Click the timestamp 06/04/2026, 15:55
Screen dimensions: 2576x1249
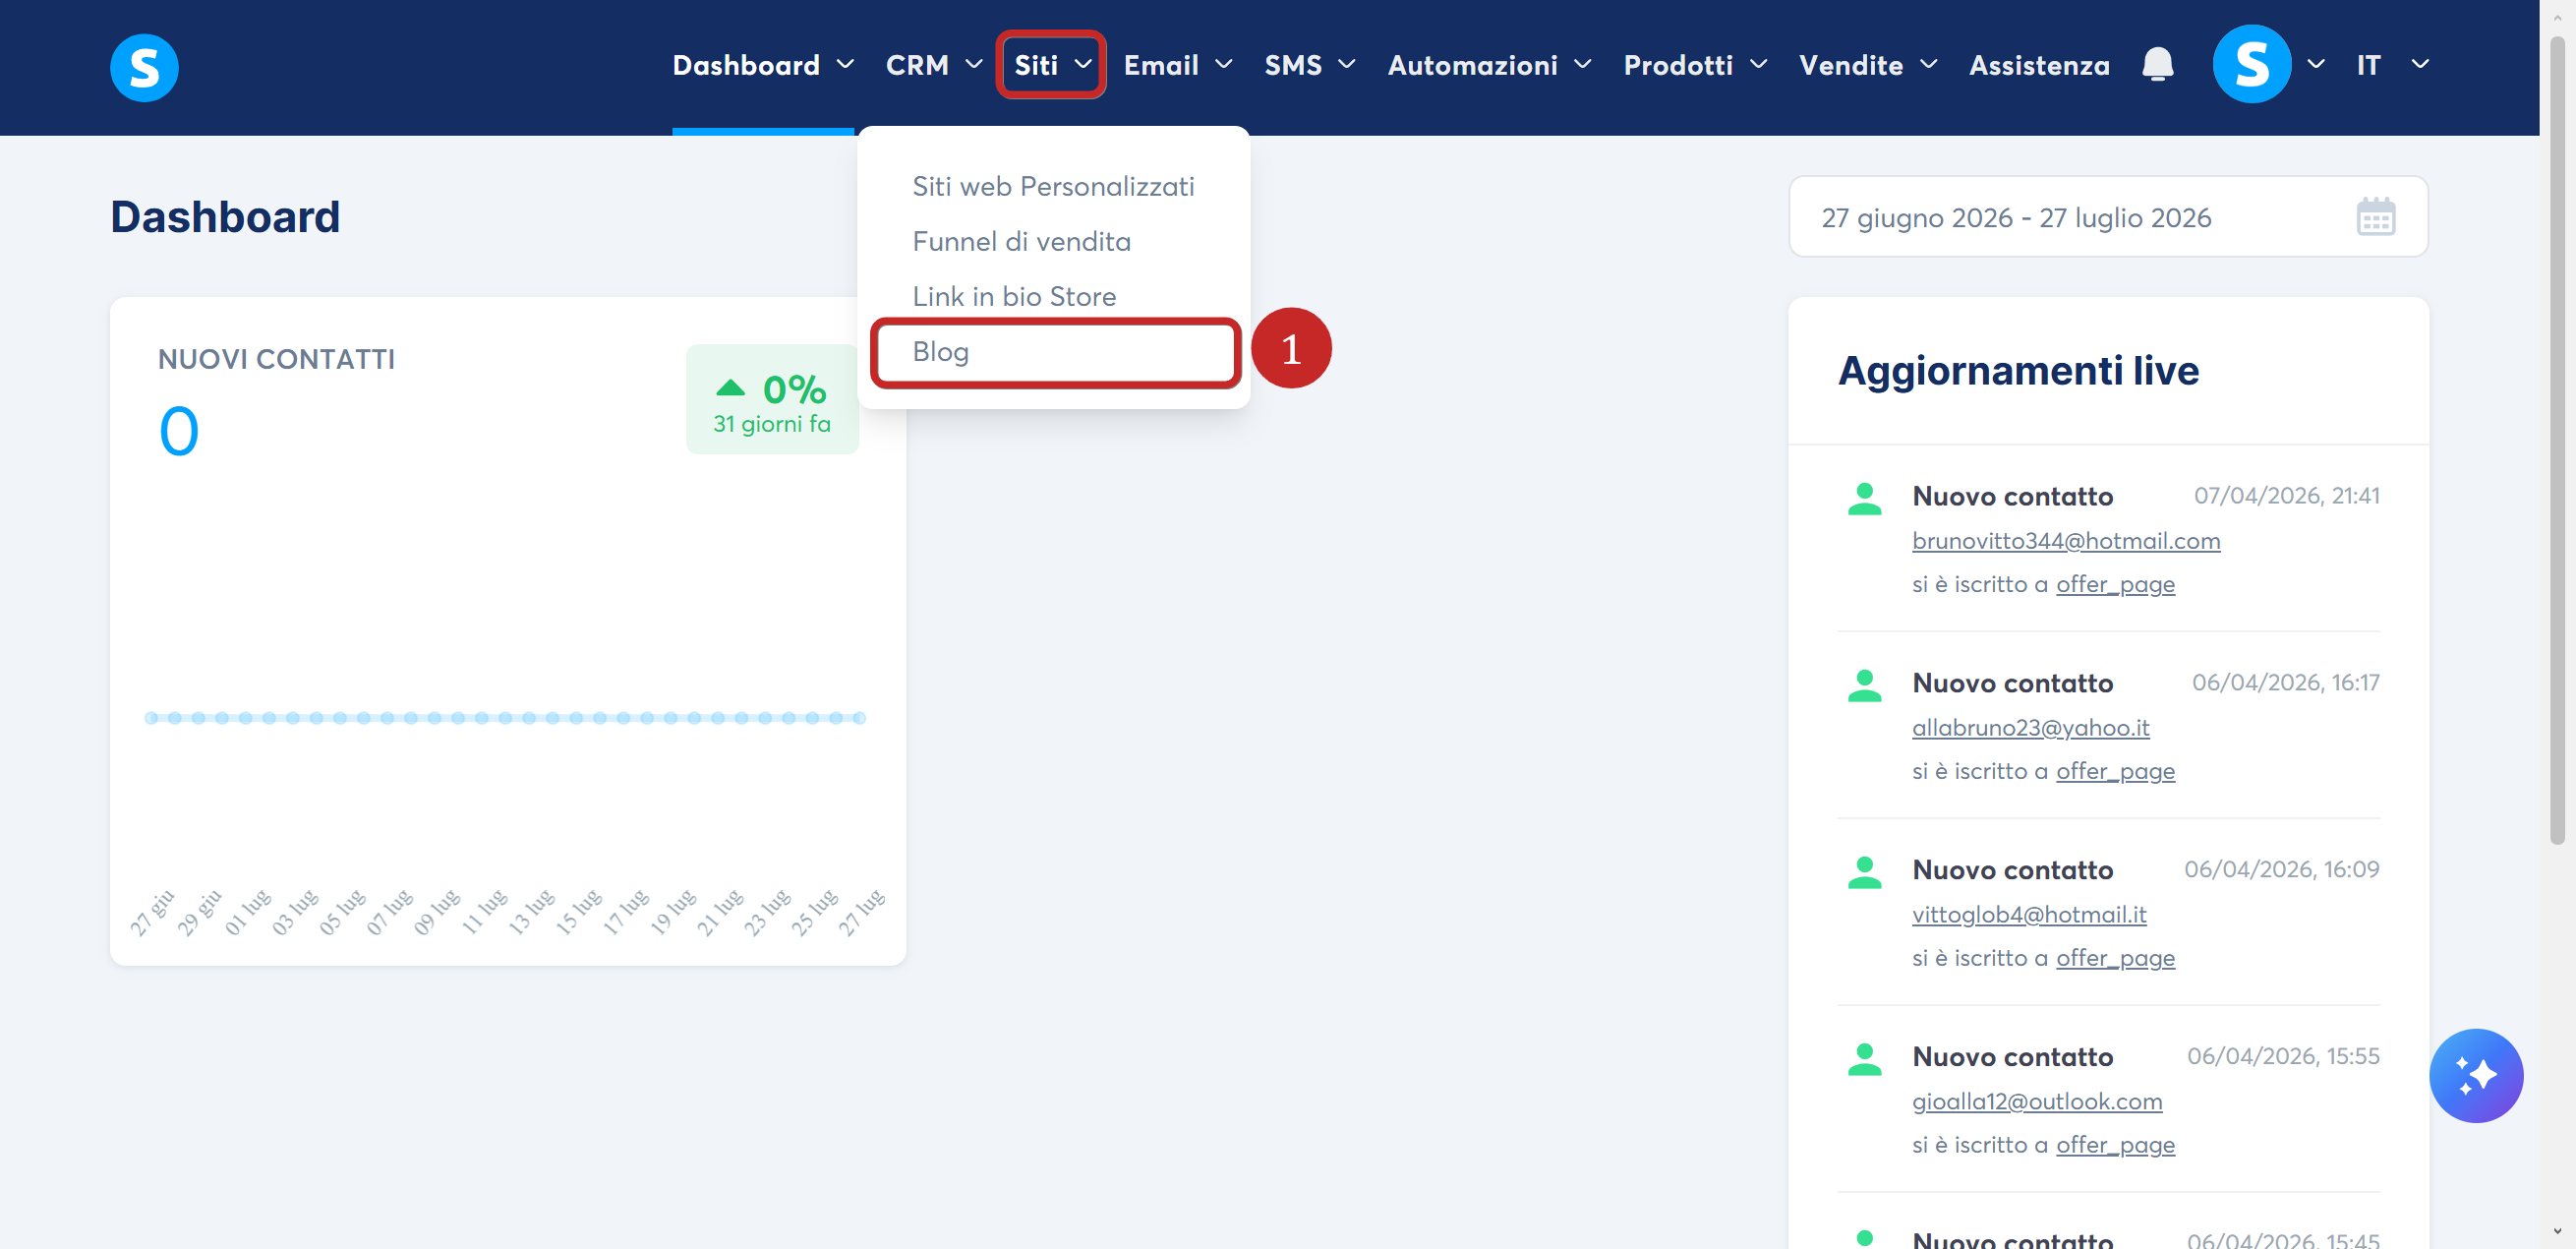2283,1057
